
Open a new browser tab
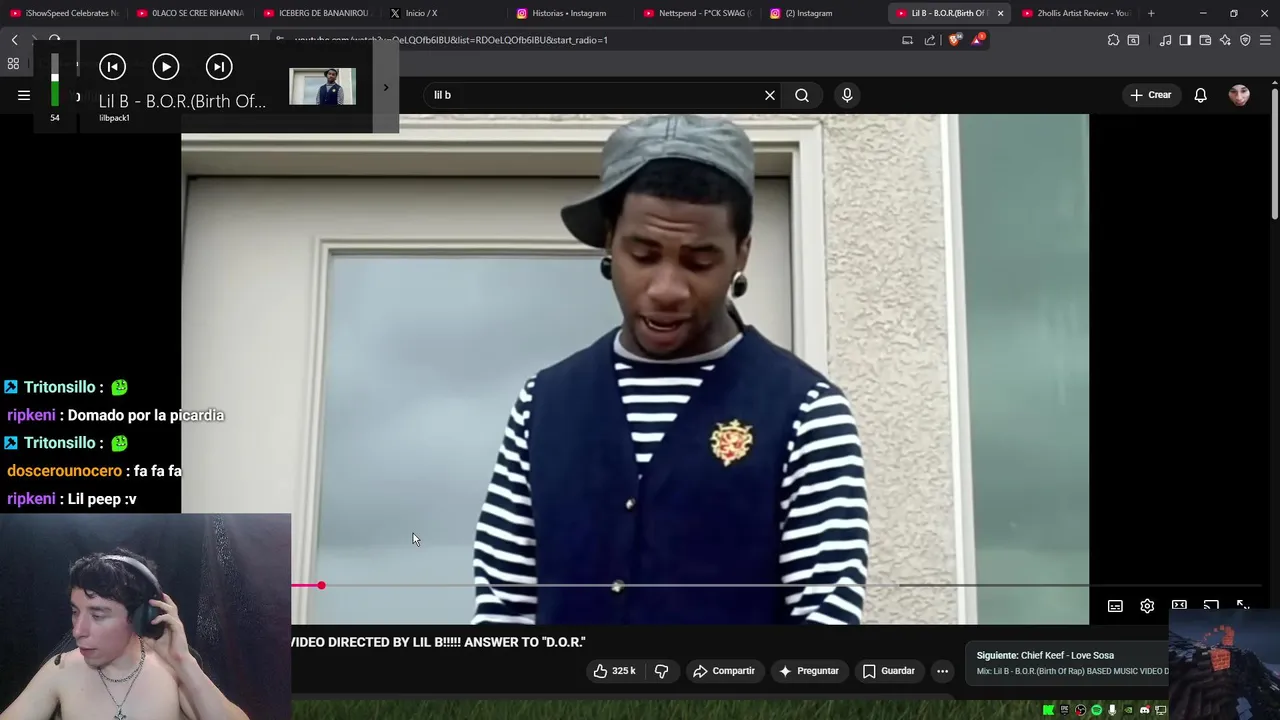point(1151,13)
